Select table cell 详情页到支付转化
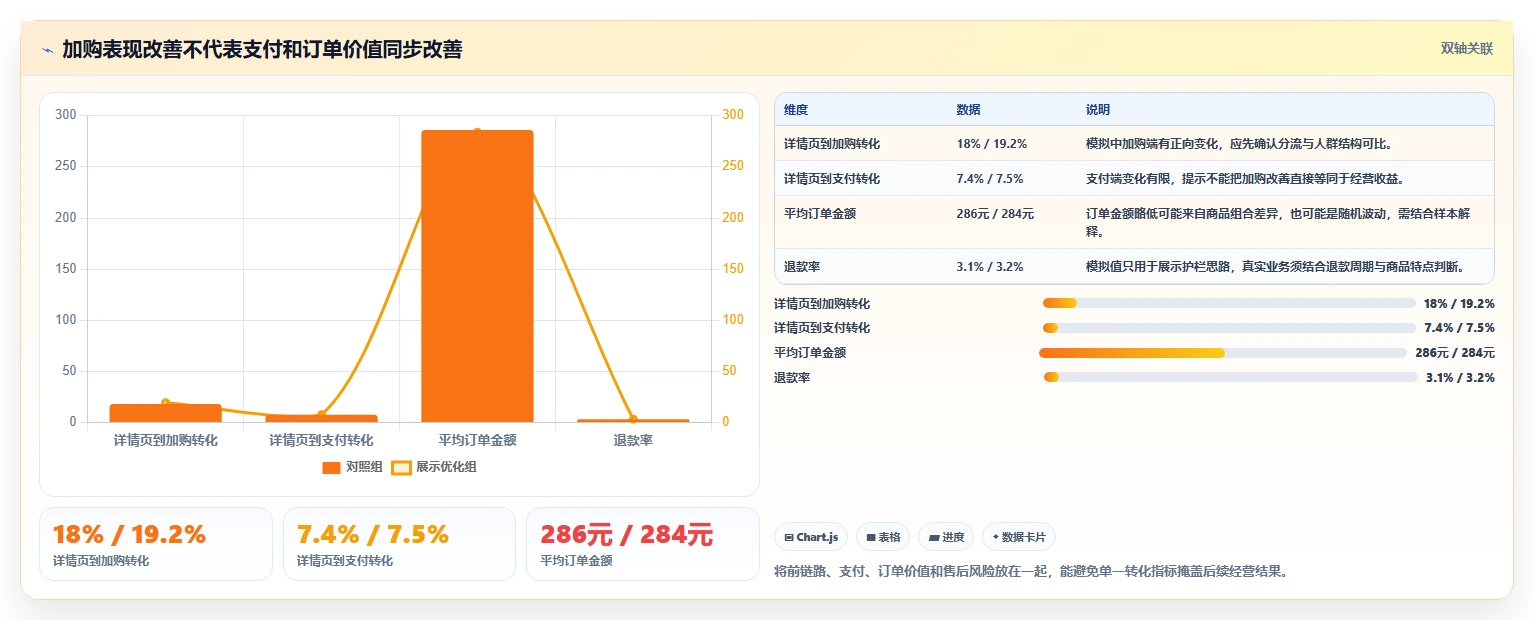This screenshot has height=620, width=1534. click(832, 179)
